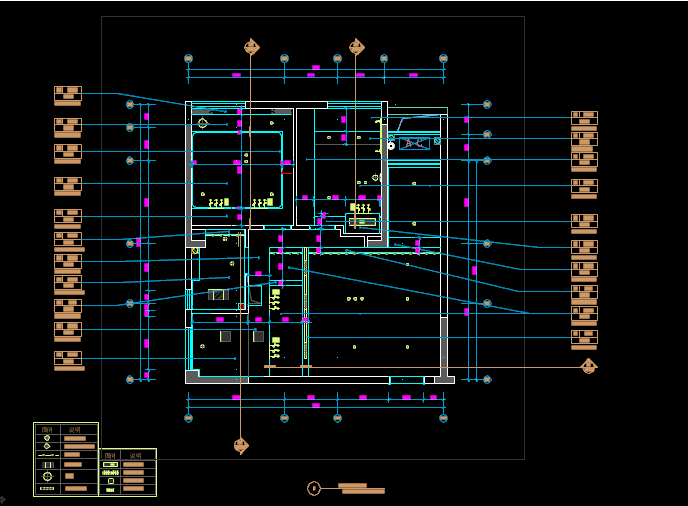The image size is (688, 506).
Task: Click the section marker on the right side
Action: coord(589,367)
